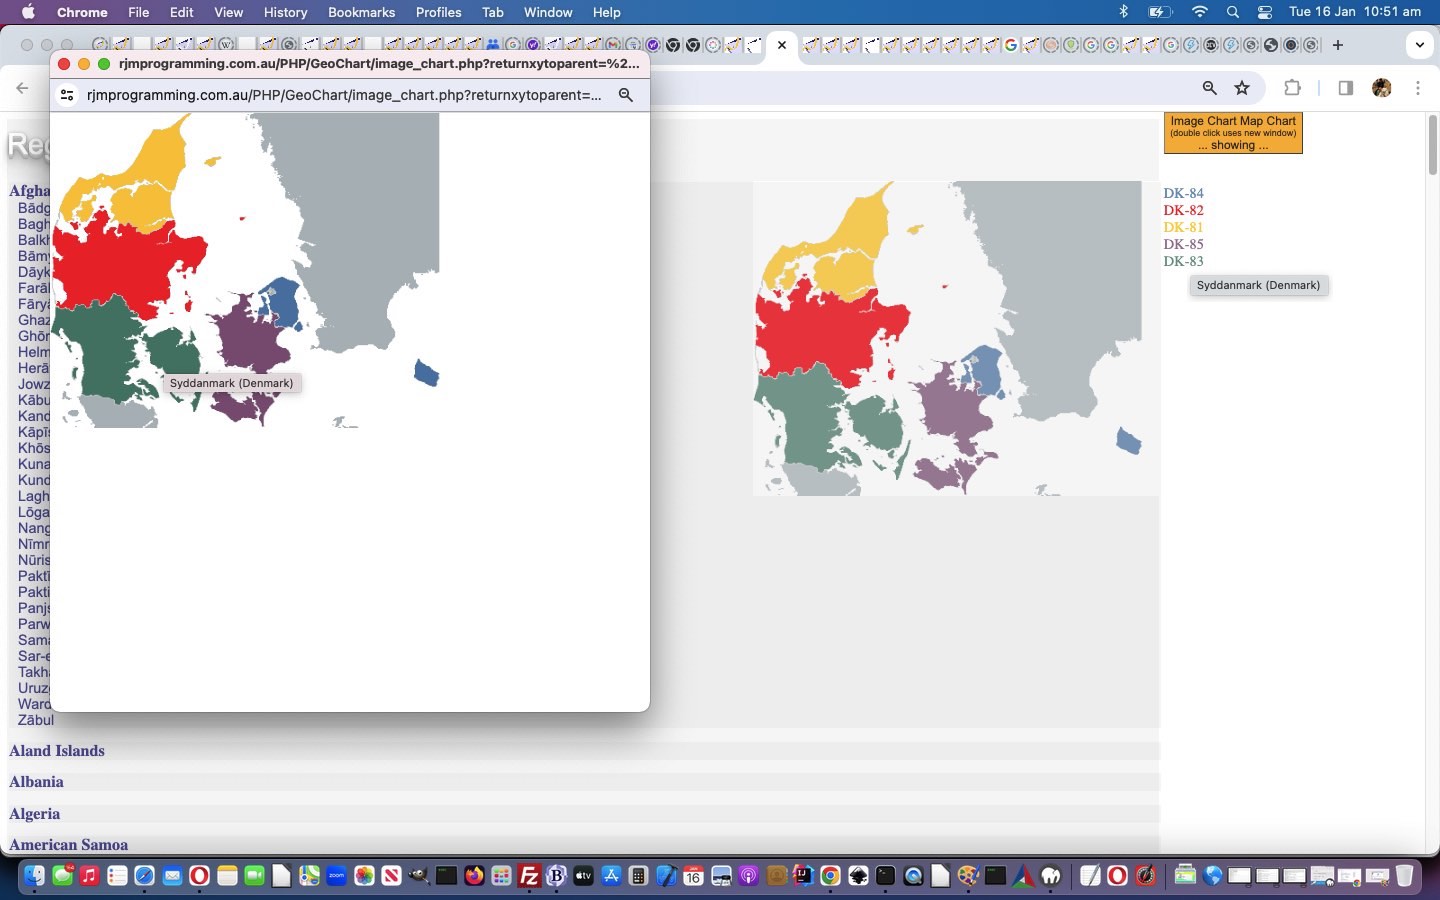
Task: Click the bookmark star icon
Action: (x=1242, y=88)
